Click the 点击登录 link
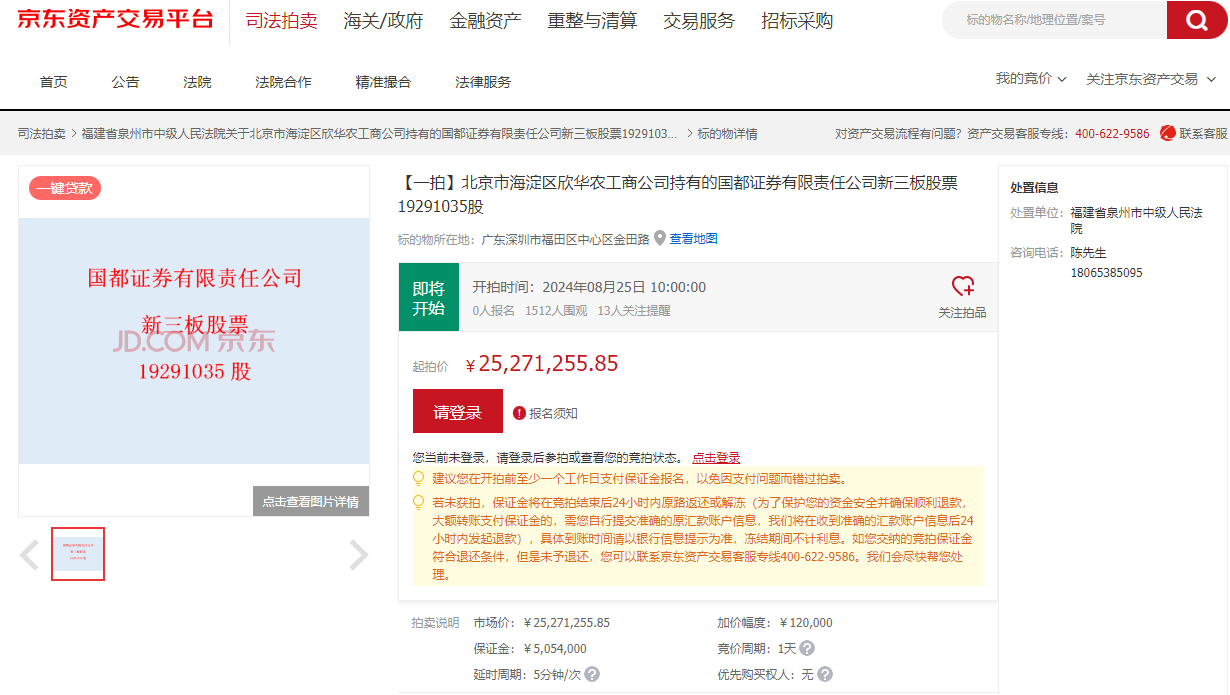This screenshot has height=695, width=1230. click(x=716, y=458)
